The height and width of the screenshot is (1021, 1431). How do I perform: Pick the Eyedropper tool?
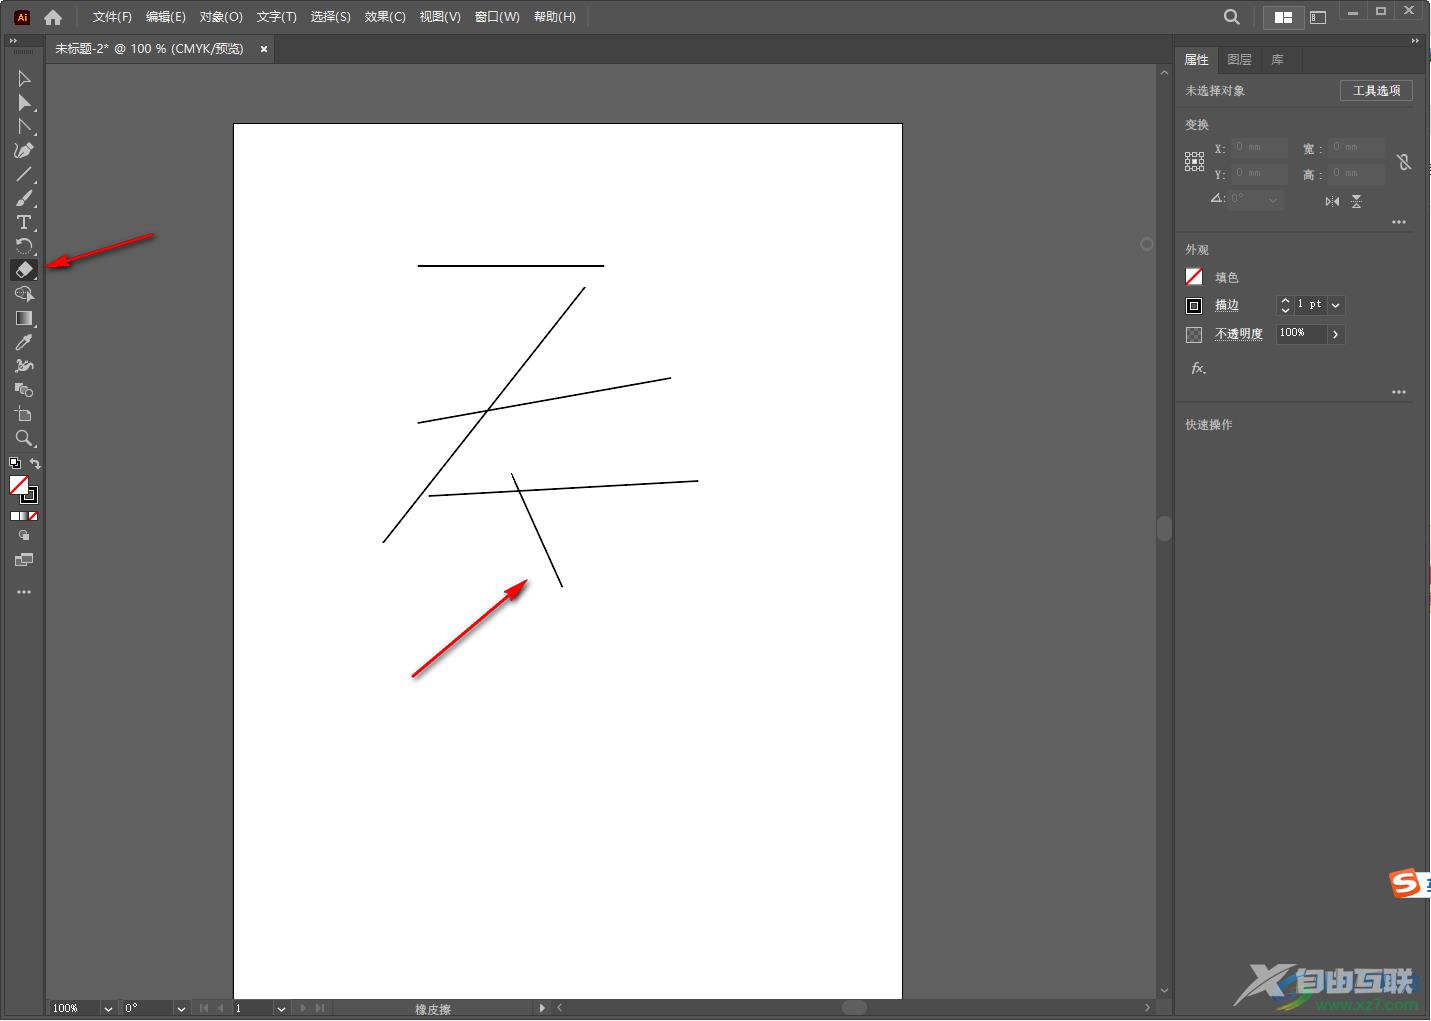[x=24, y=342]
